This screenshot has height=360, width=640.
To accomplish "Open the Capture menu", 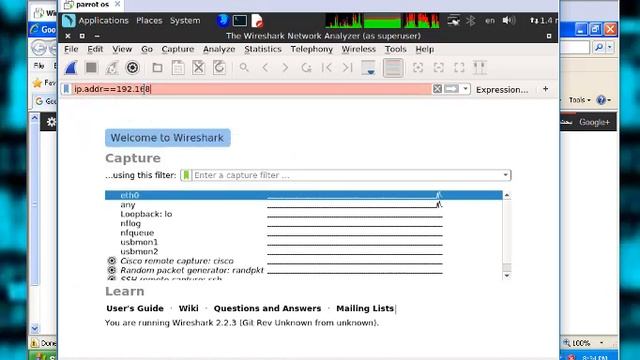I will coord(178,49).
